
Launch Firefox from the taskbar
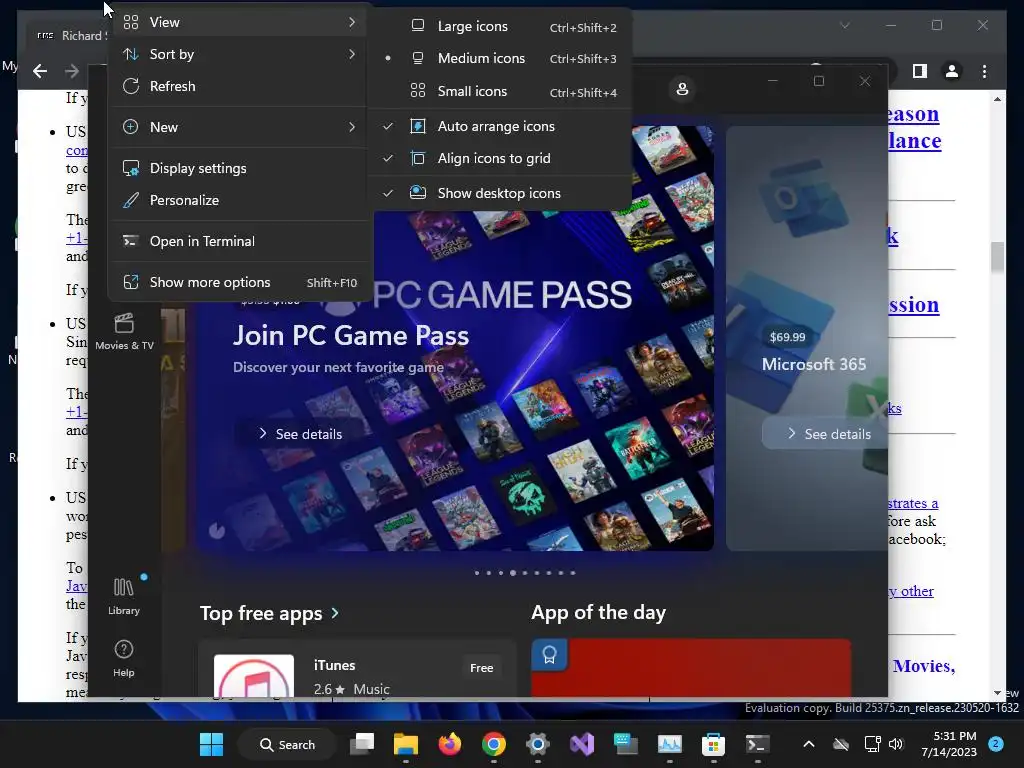click(449, 744)
